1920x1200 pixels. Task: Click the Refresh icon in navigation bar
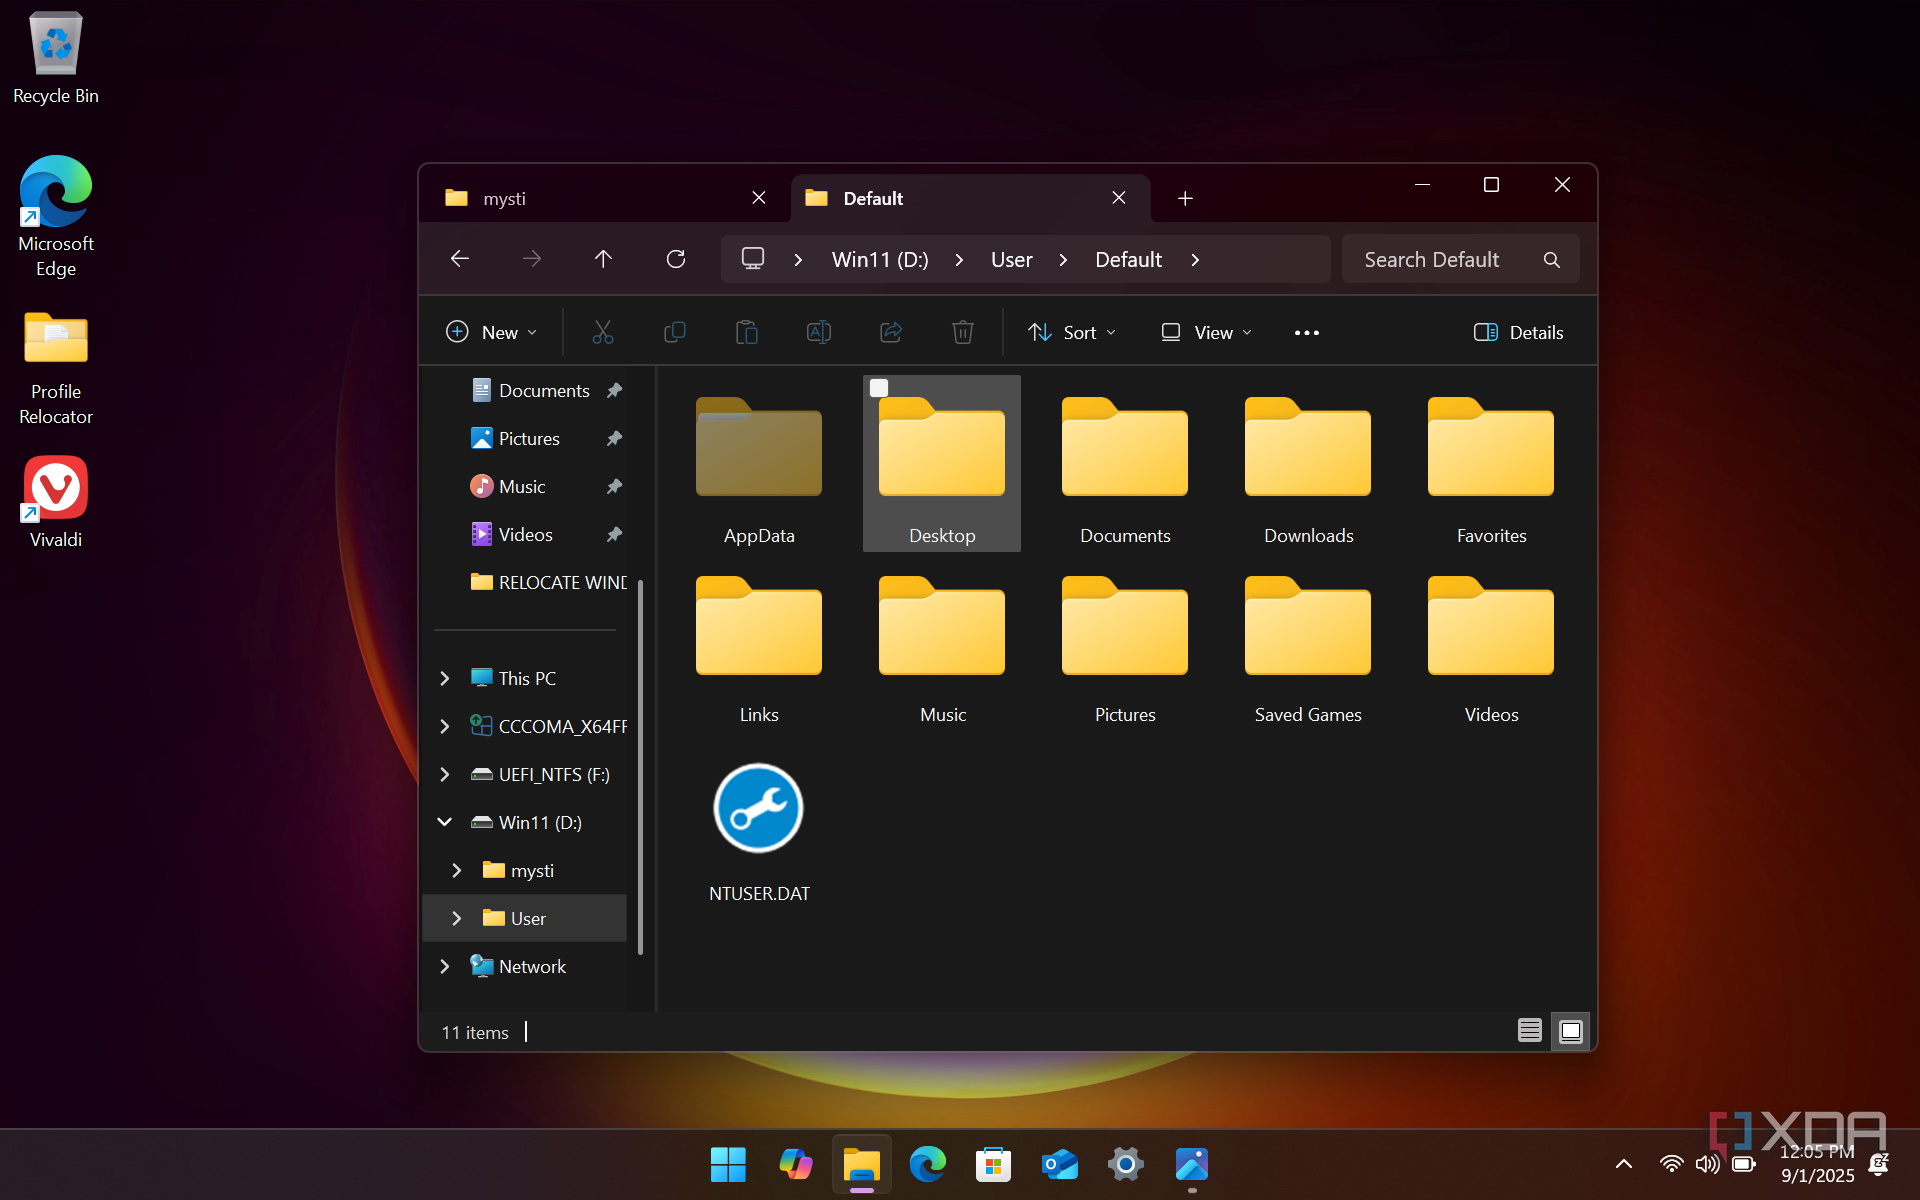click(676, 259)
